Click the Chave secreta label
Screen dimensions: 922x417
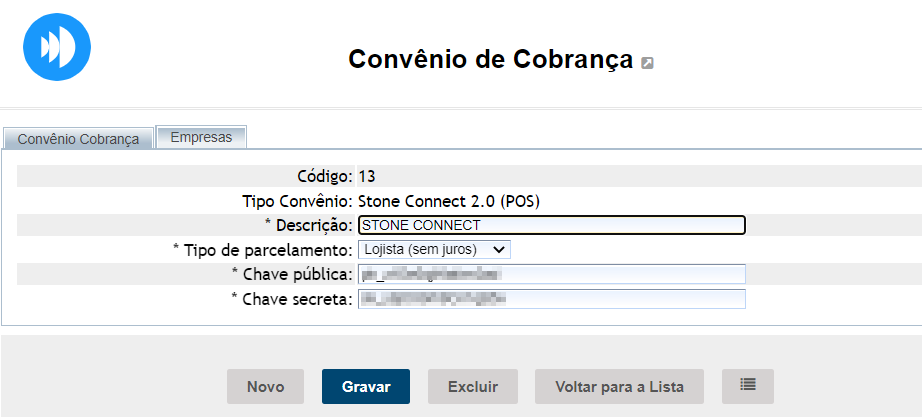[x=292, y=299]
